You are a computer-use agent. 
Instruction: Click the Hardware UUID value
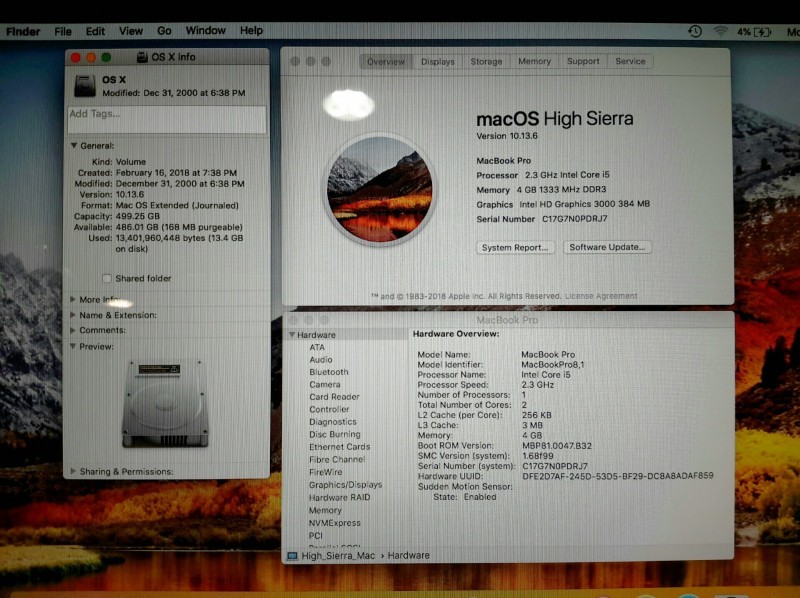pos(617,476)
